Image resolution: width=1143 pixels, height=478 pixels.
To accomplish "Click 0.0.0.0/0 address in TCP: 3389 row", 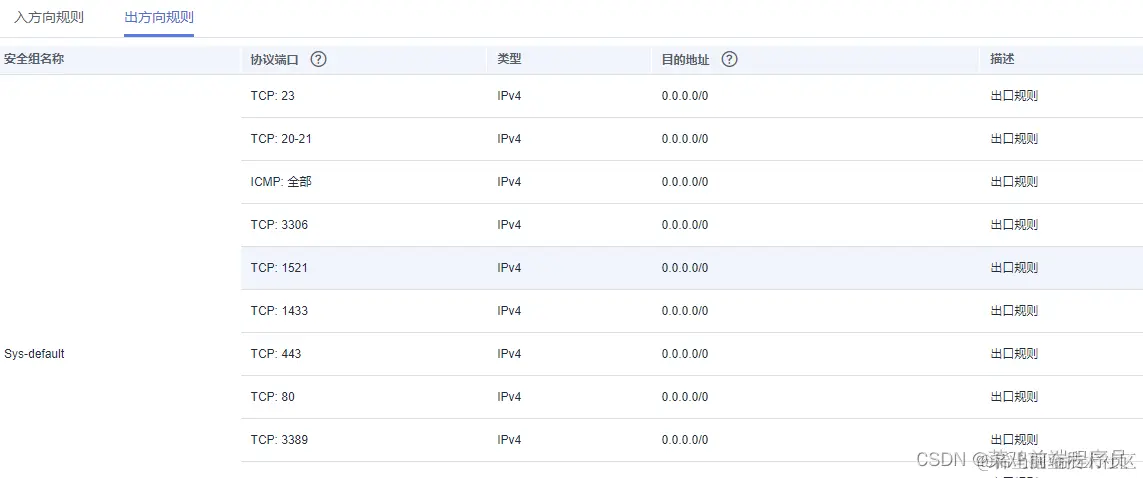I will 685,439.
